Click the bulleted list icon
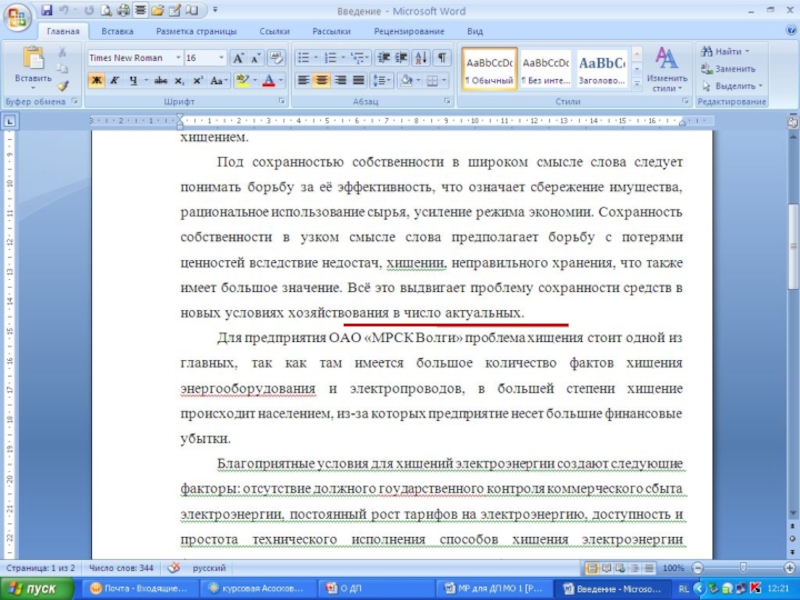The height and width of the screenshot is (600, 800). tap(304, 58)
